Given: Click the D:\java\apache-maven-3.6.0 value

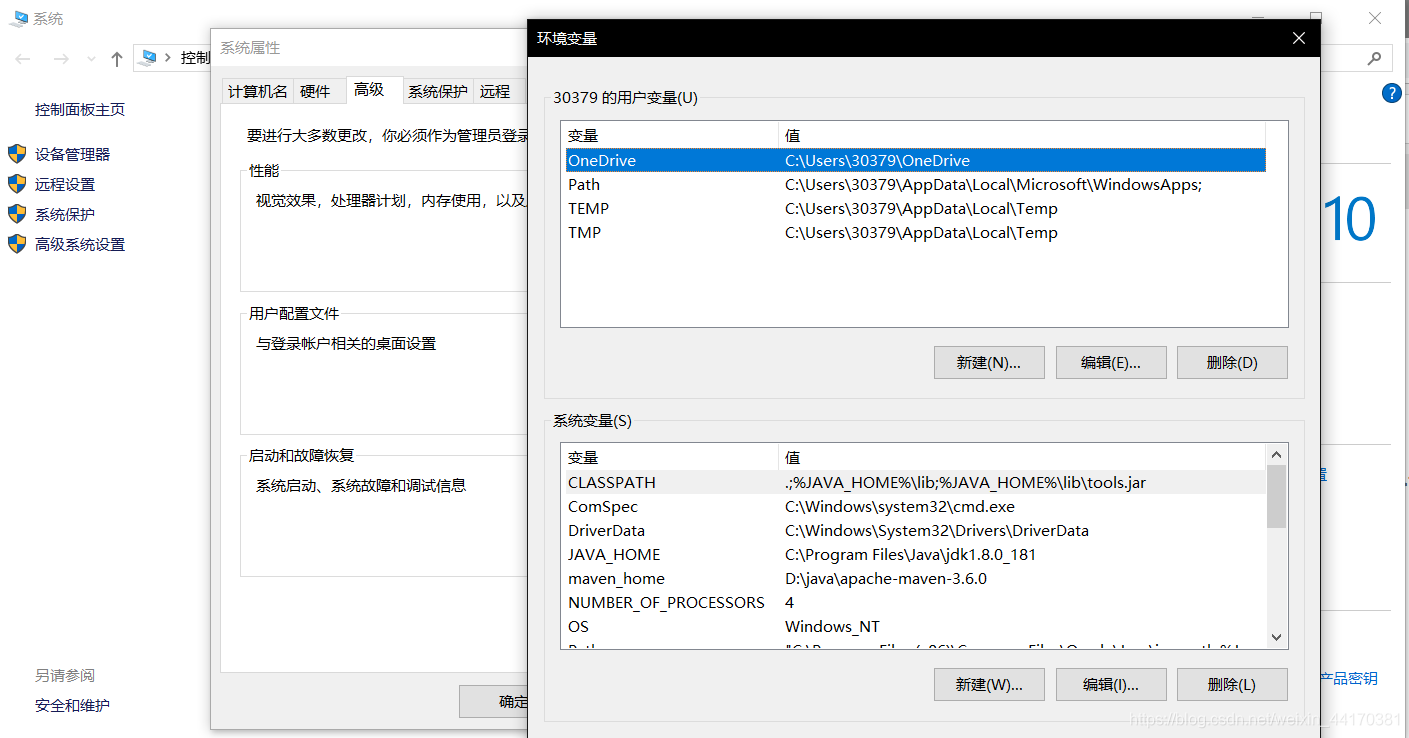Looking at the screenshot, I should 886,578.
